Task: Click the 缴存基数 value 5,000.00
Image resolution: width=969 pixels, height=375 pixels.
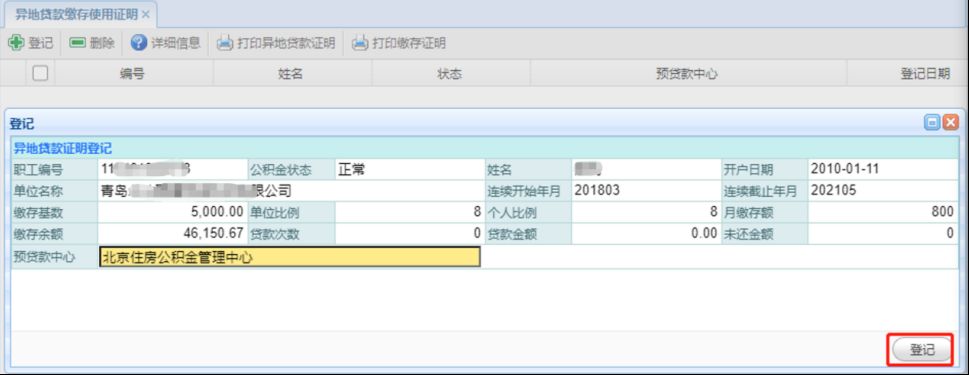Action: point(216,212)
